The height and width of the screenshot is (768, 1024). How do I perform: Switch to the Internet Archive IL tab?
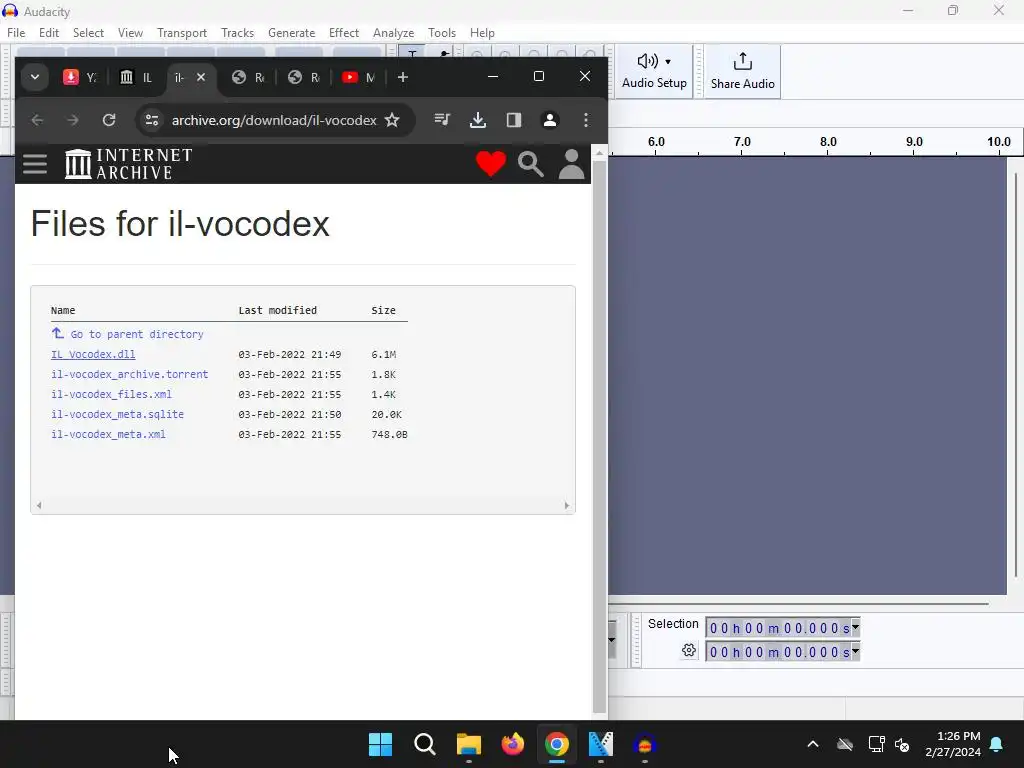tap(136, 77)
